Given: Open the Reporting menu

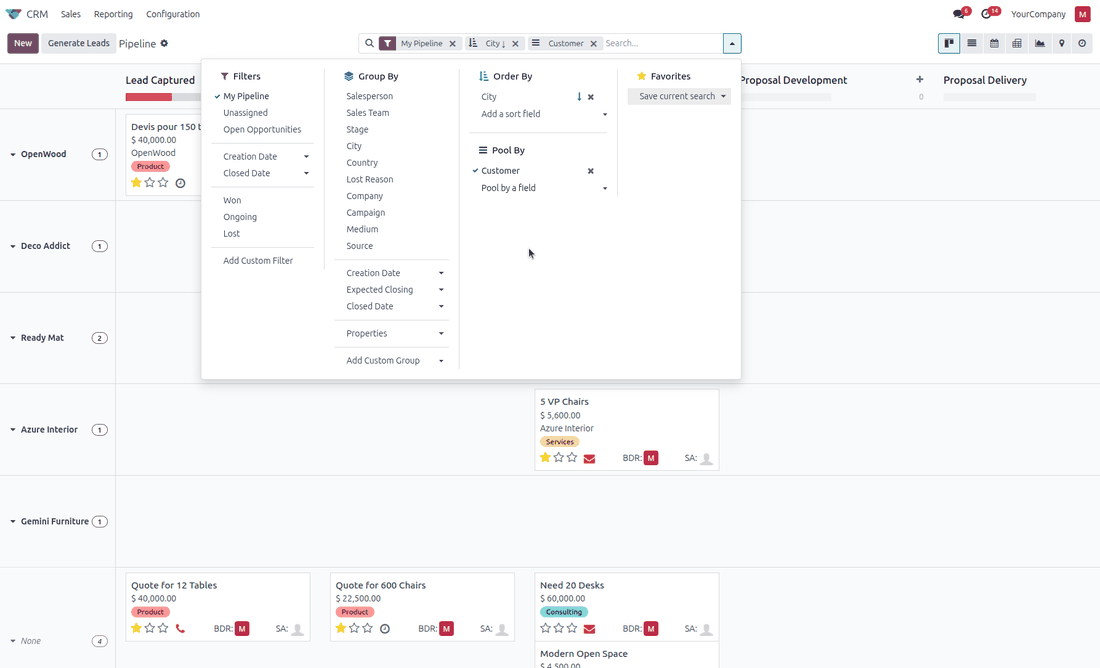Looking at the screenshot, I should click(x=113, y=14).
